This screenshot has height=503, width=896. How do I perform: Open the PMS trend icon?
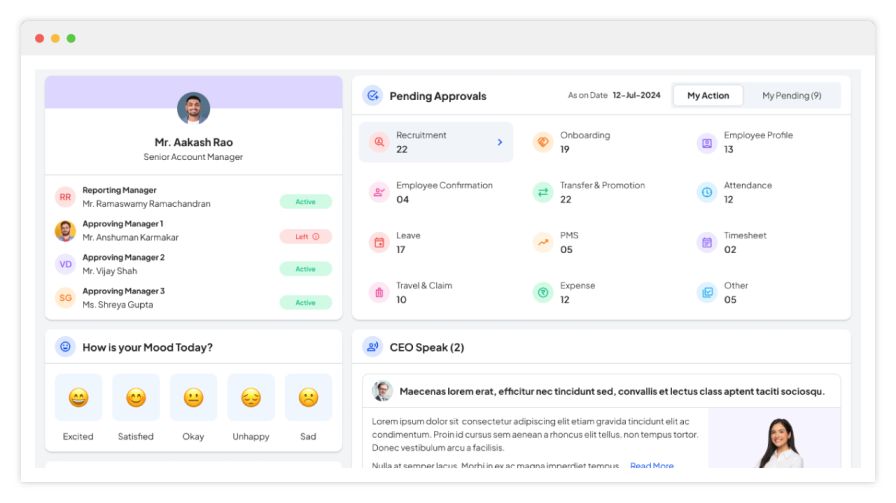pyautogui.click(x=543, y=242)
